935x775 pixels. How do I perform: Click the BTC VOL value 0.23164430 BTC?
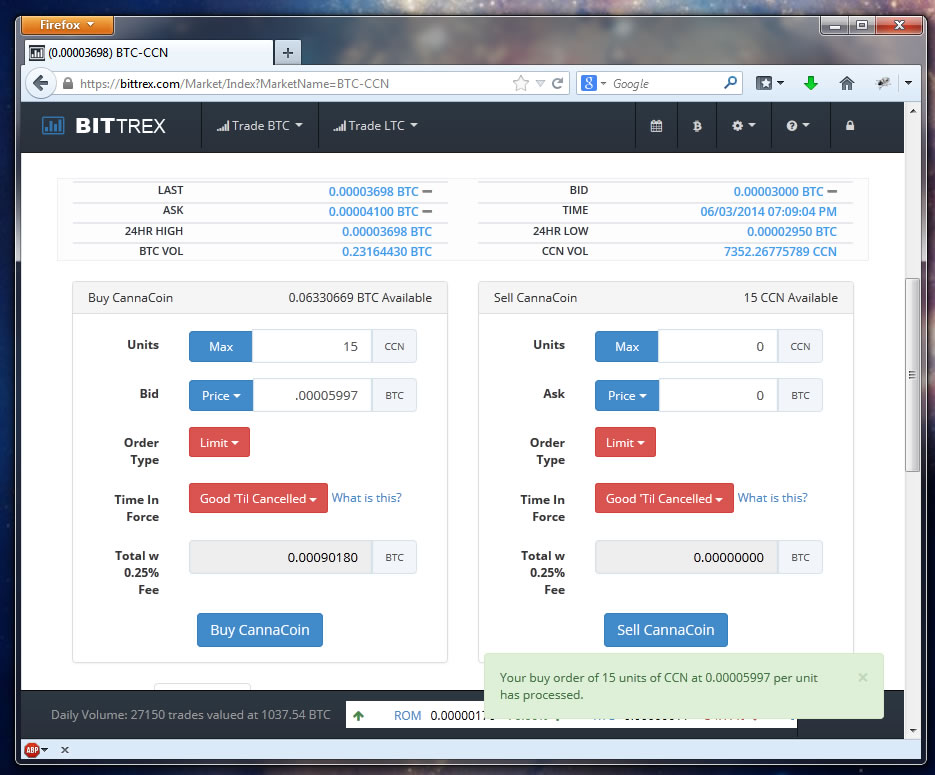[387, 252]
